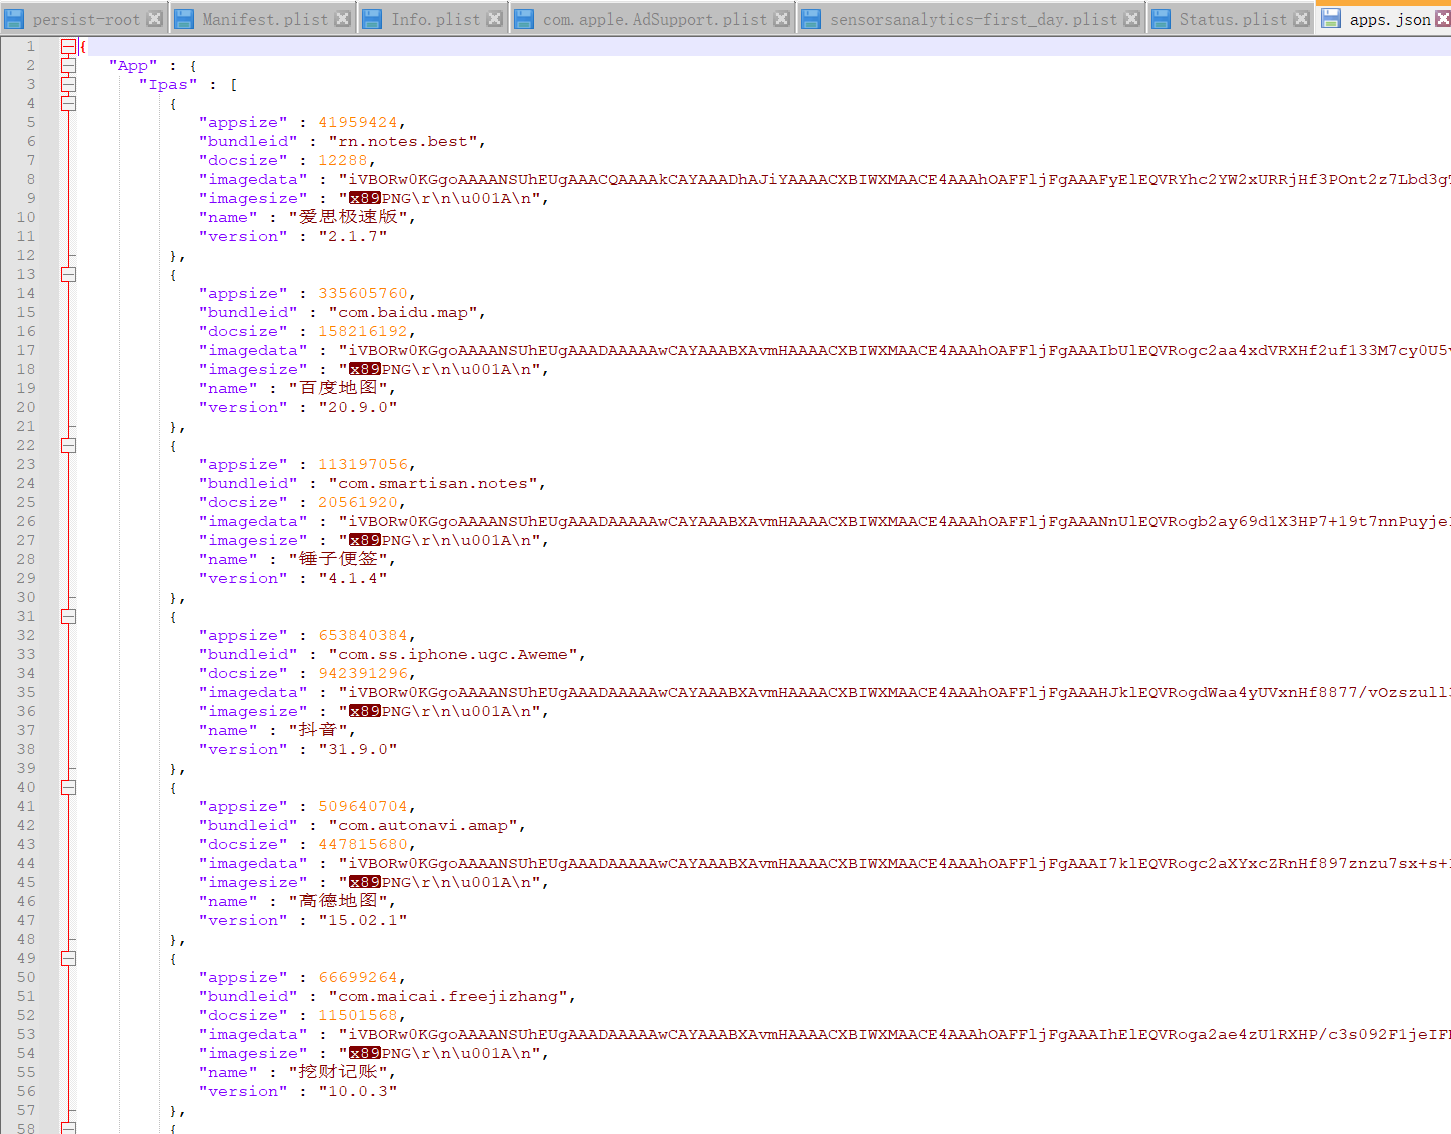Collapse the "Ipas" array fold on line 3
The height and width of the screenshot is (1134, 1451).
[x=68, y=84]
